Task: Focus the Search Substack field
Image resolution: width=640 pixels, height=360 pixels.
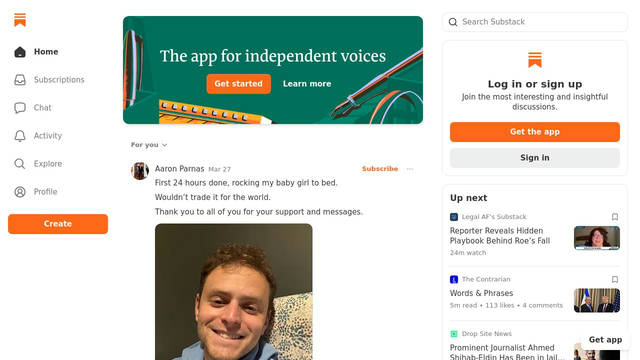Action: coord(535,22)
